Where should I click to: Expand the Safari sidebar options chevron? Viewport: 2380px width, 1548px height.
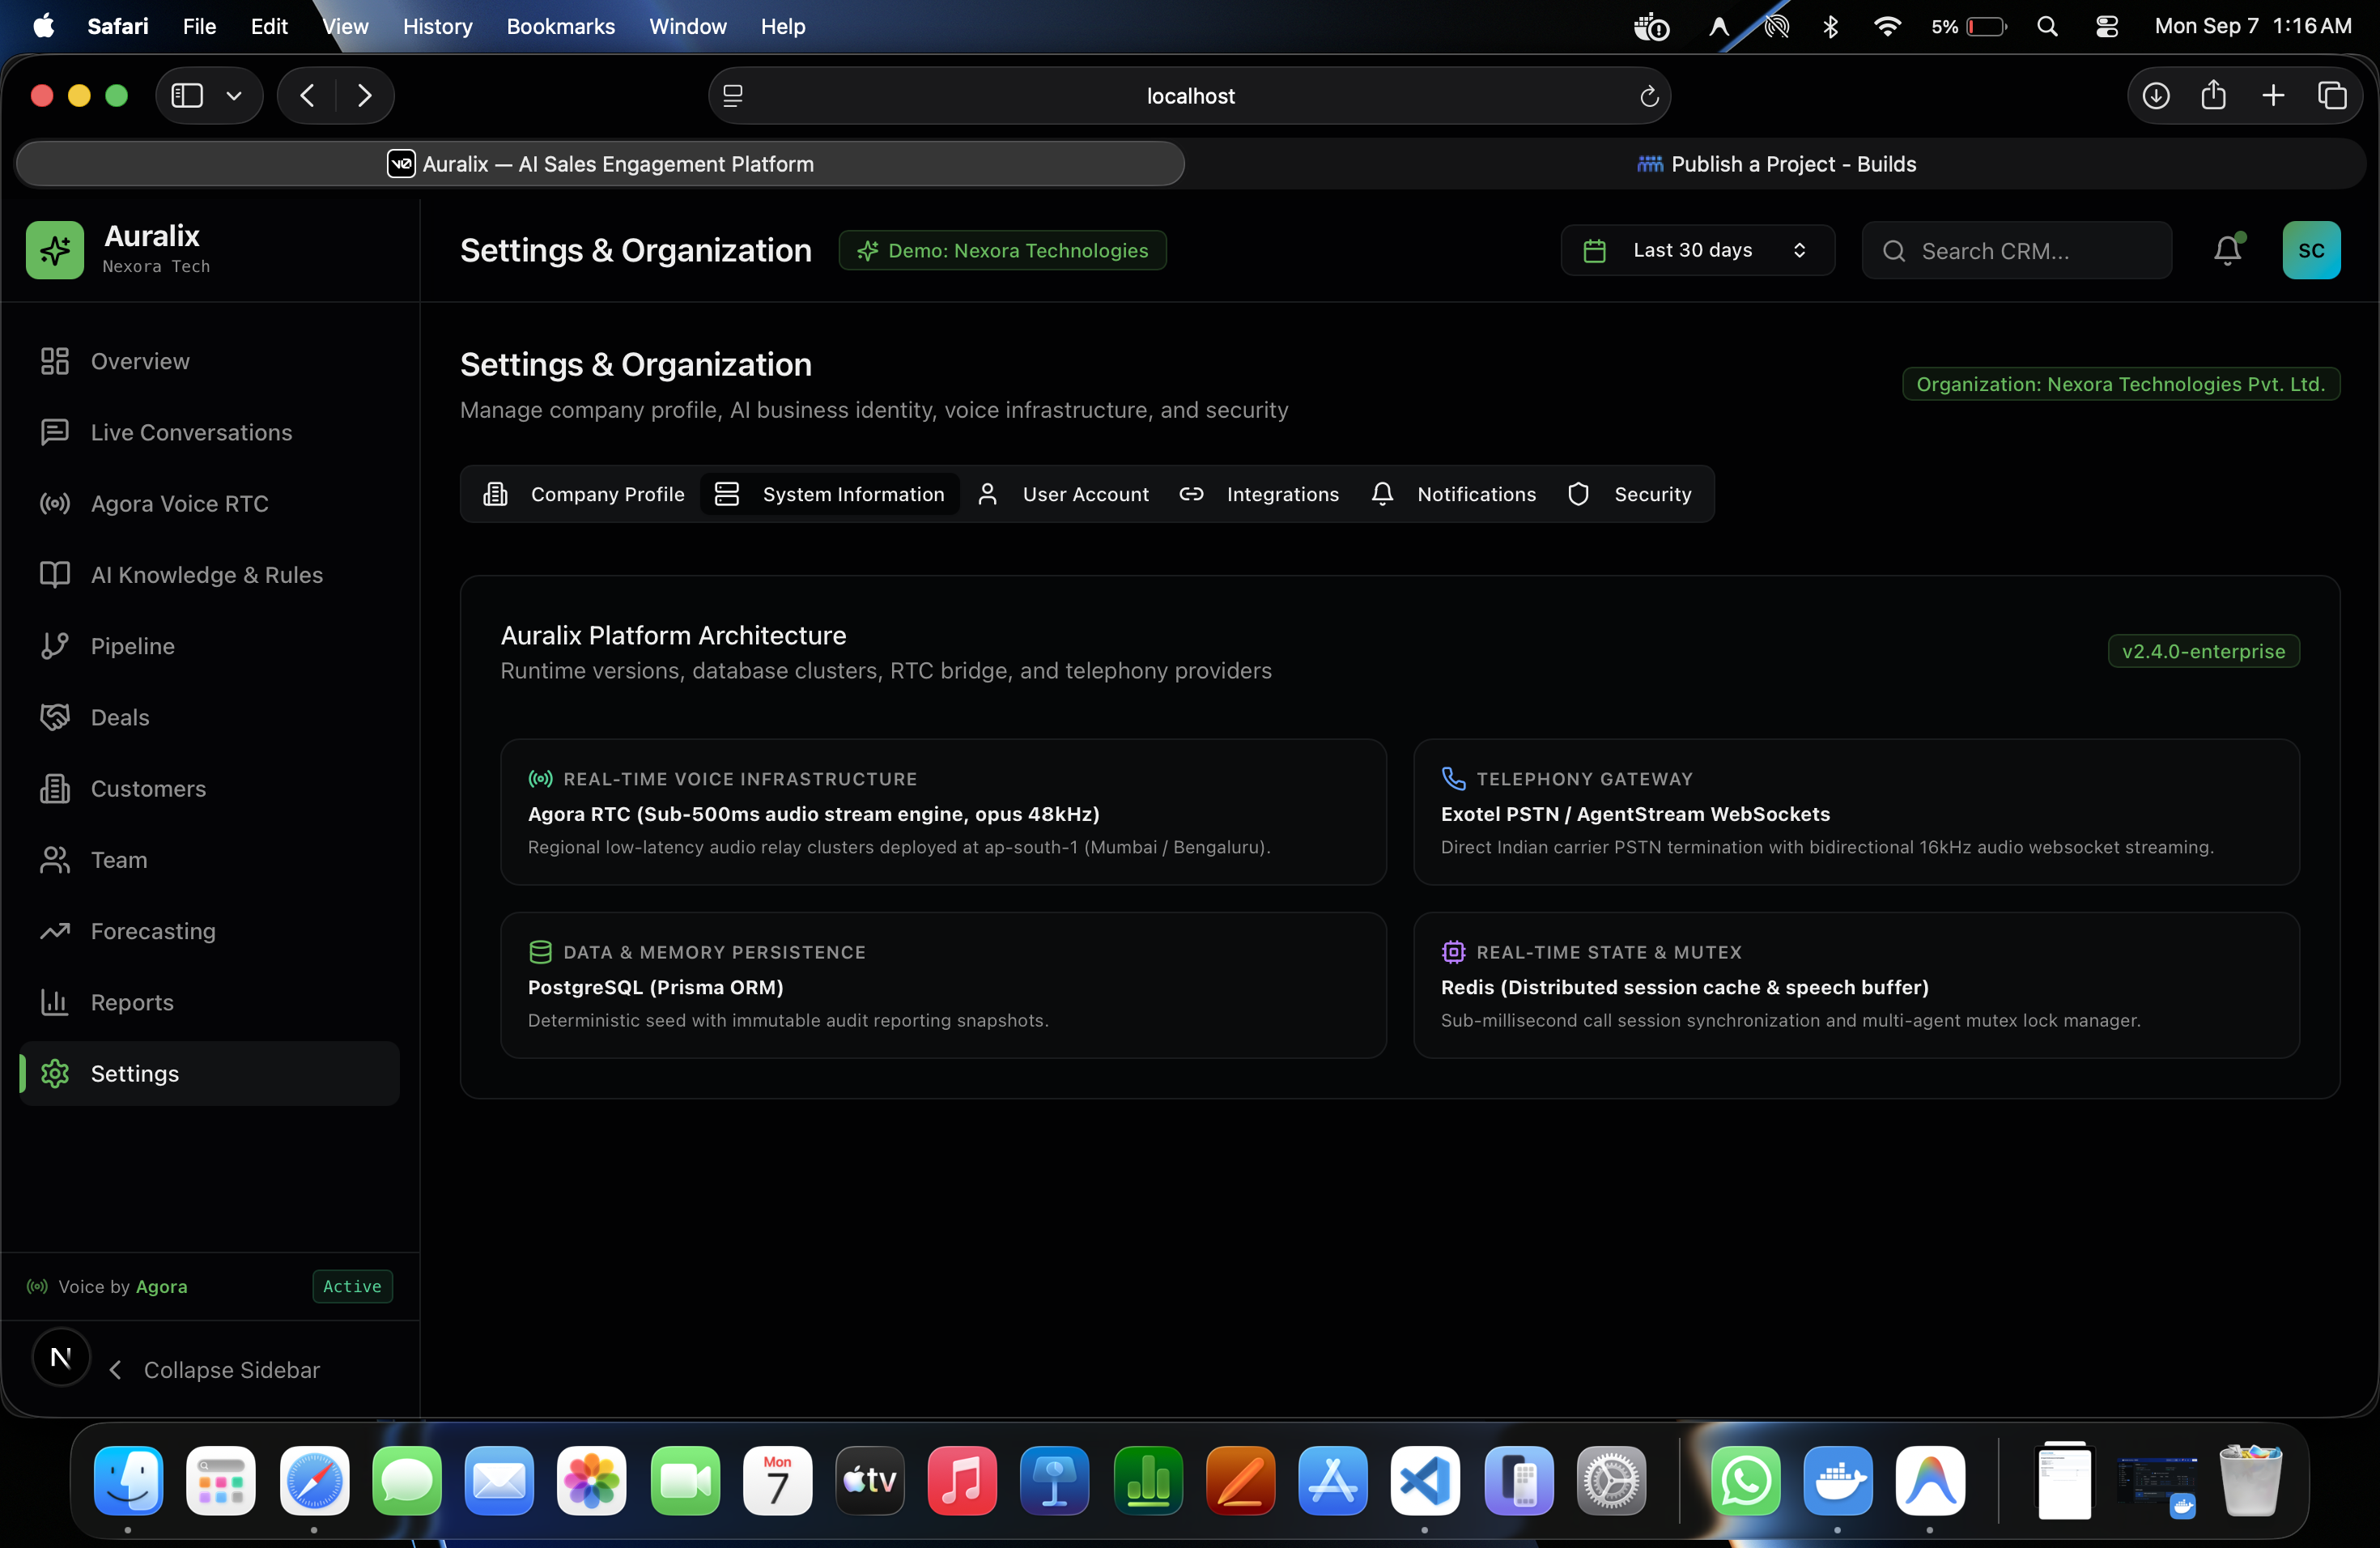234,96
